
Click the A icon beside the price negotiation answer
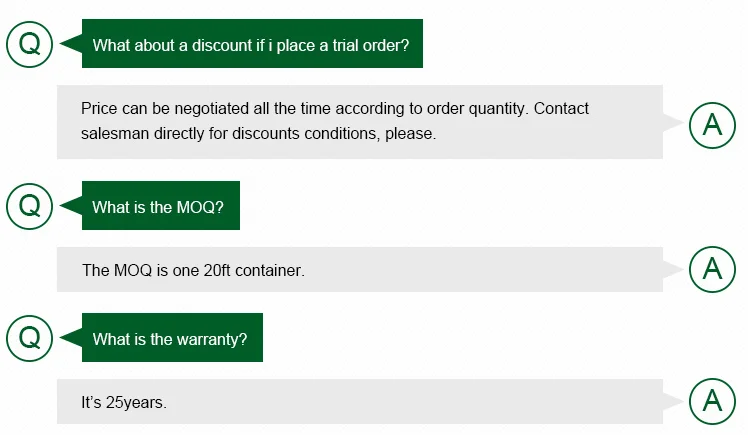(x=712, y=124)
